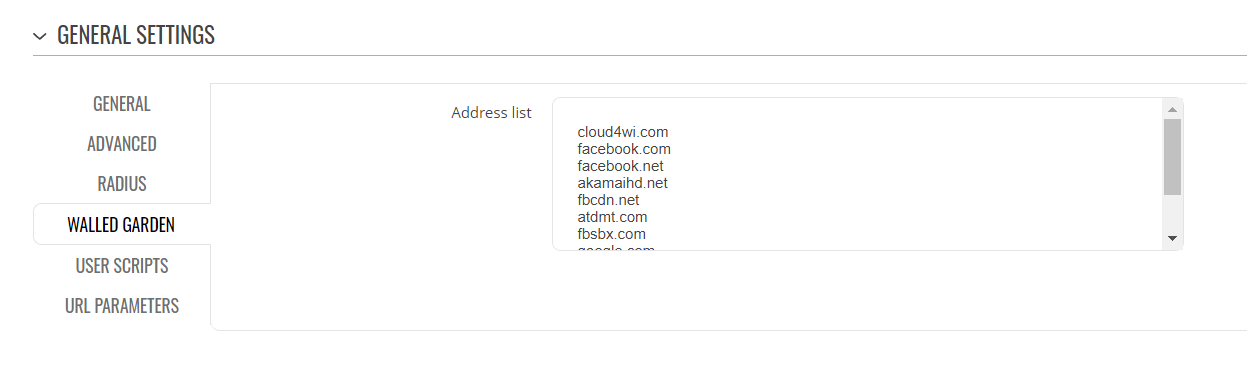Click the scroll down arrow in address list
Viewport: 1247px width, 388px height.
1172,238
